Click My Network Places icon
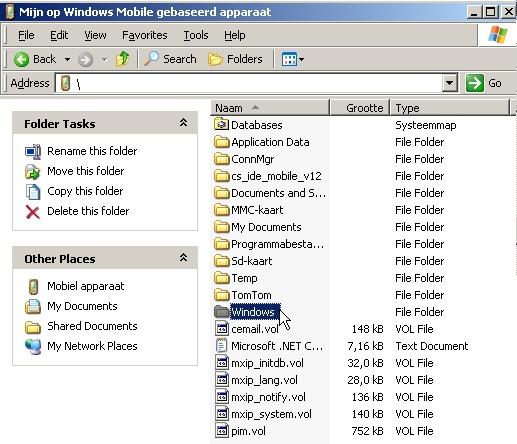Image resolution: width=517 pixels, height=444 pixels. 33,347
